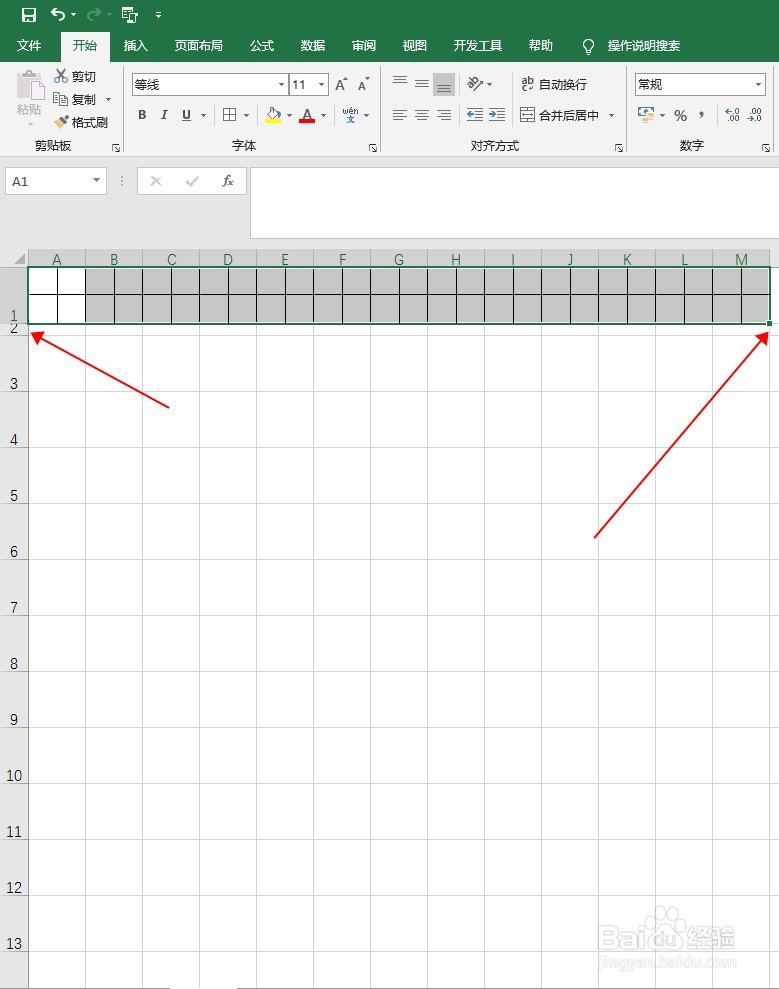
Task: Expand the Underline style dropdown arrow
Action: coord(203,115)
